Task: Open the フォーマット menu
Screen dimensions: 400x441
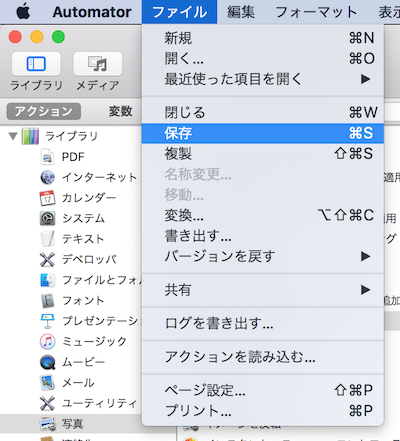Action: (316, 12)
